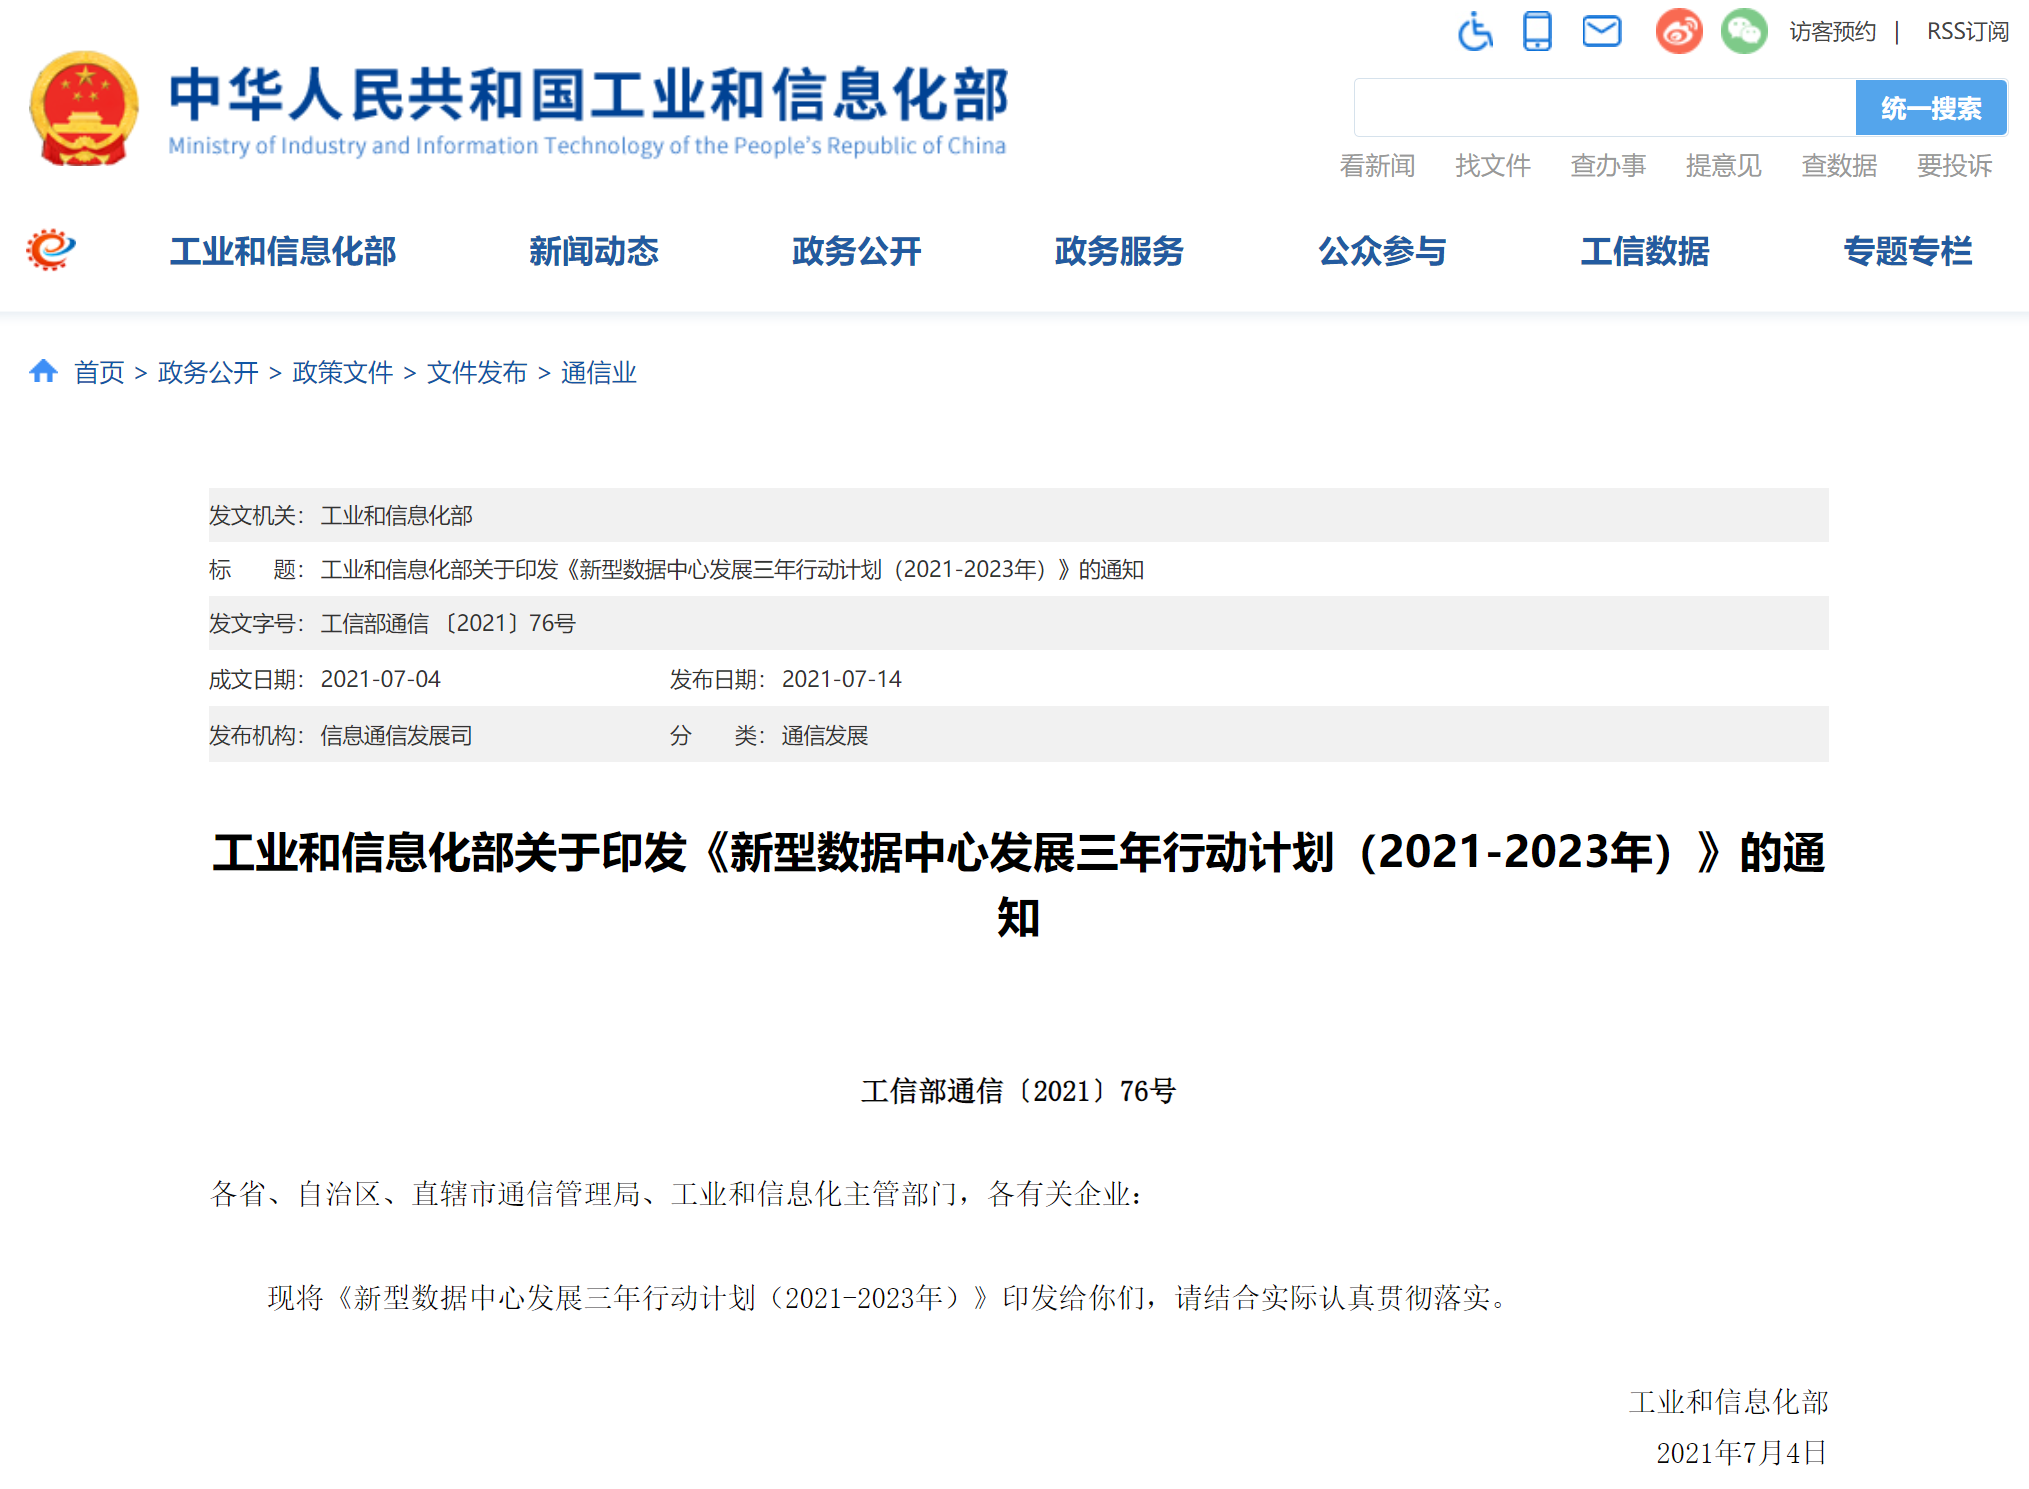
Task: Open the 工信数据 navigation menu
Action: coord(1645,251)
